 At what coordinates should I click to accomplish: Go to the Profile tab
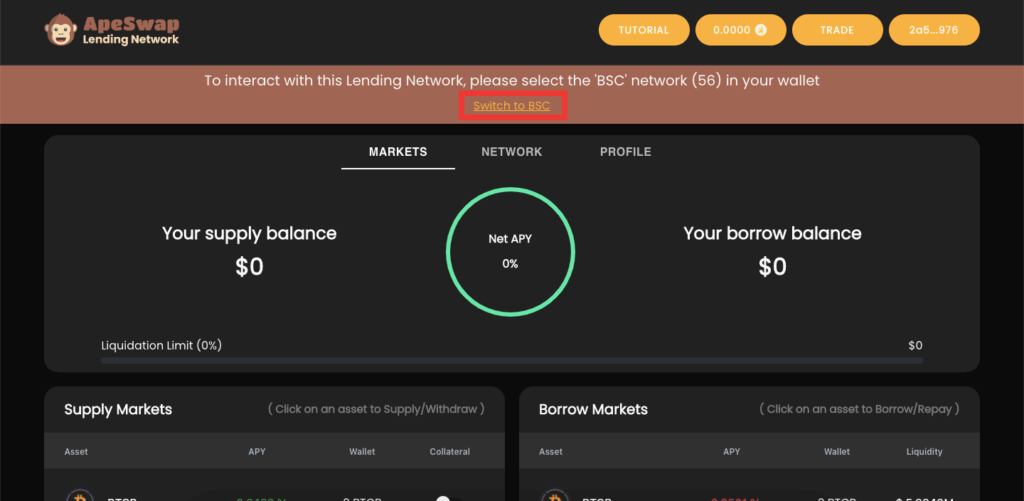pos(625,152)
